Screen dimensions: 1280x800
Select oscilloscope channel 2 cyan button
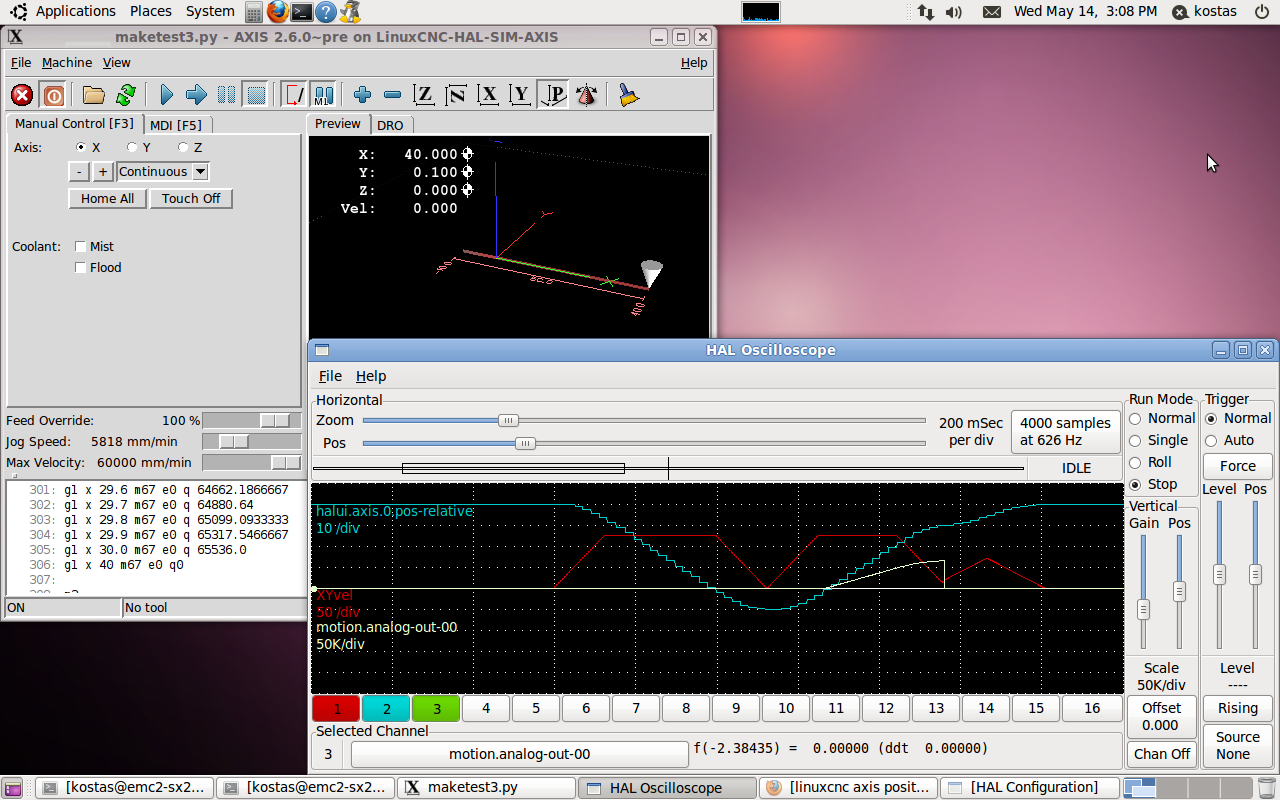coord(386,709)
